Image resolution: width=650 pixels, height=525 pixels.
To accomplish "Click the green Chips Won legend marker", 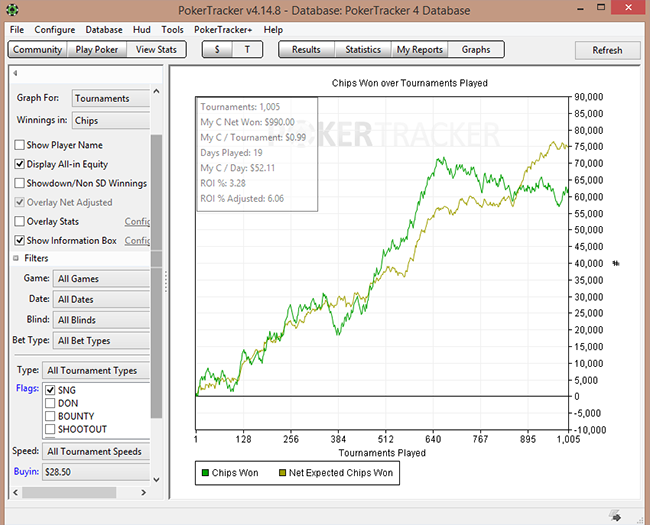I will tap(203, 473).
